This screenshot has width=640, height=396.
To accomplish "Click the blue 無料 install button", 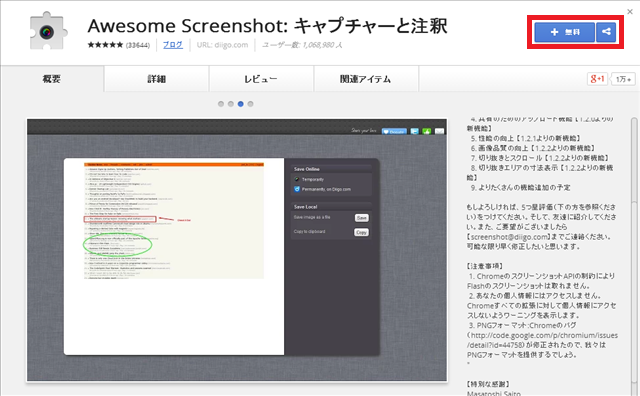I will coord(564,32).
